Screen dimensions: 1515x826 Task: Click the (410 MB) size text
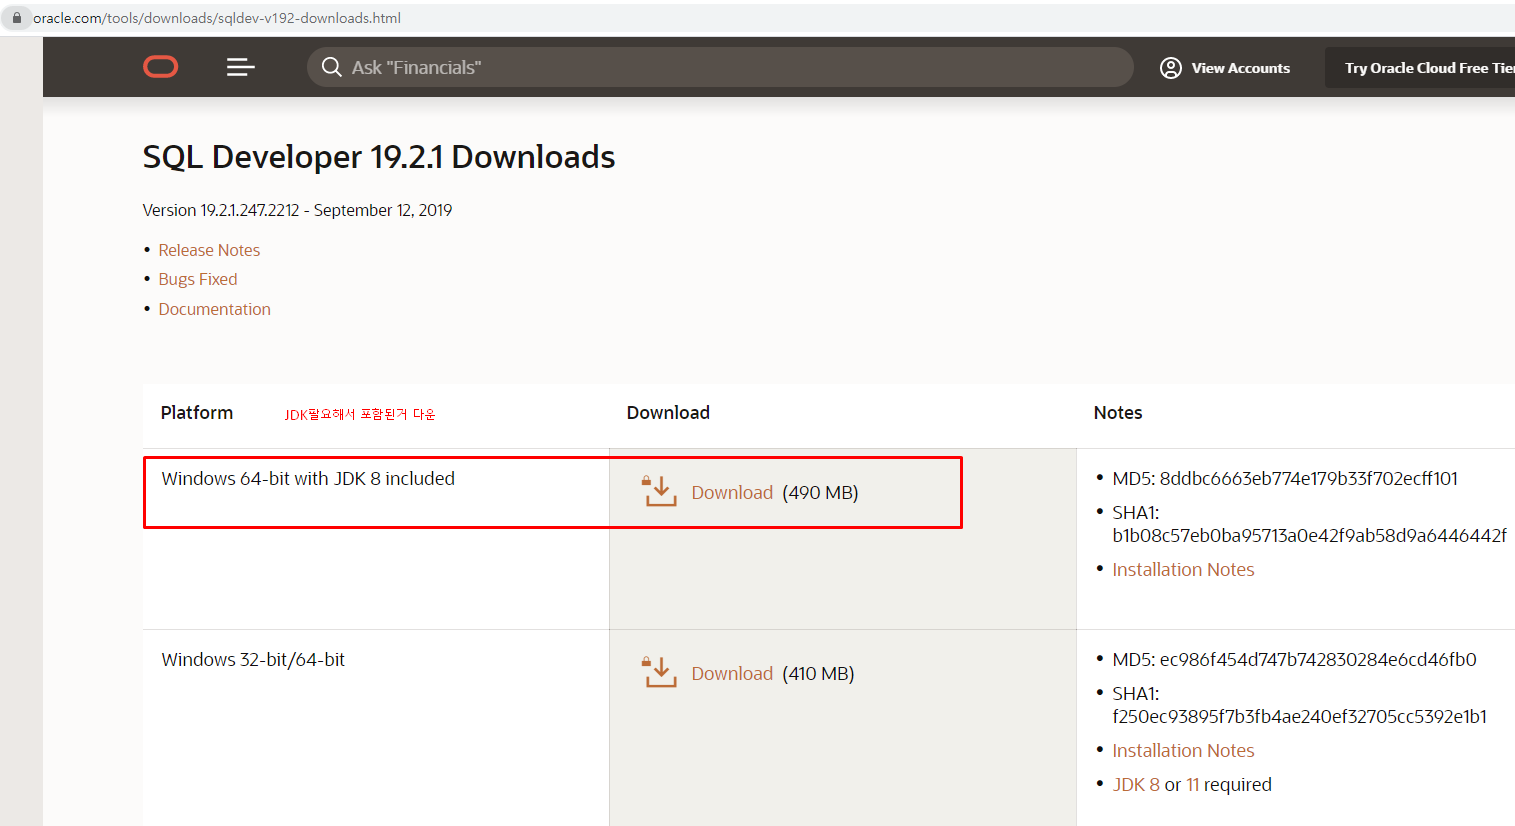pos(818,673)
